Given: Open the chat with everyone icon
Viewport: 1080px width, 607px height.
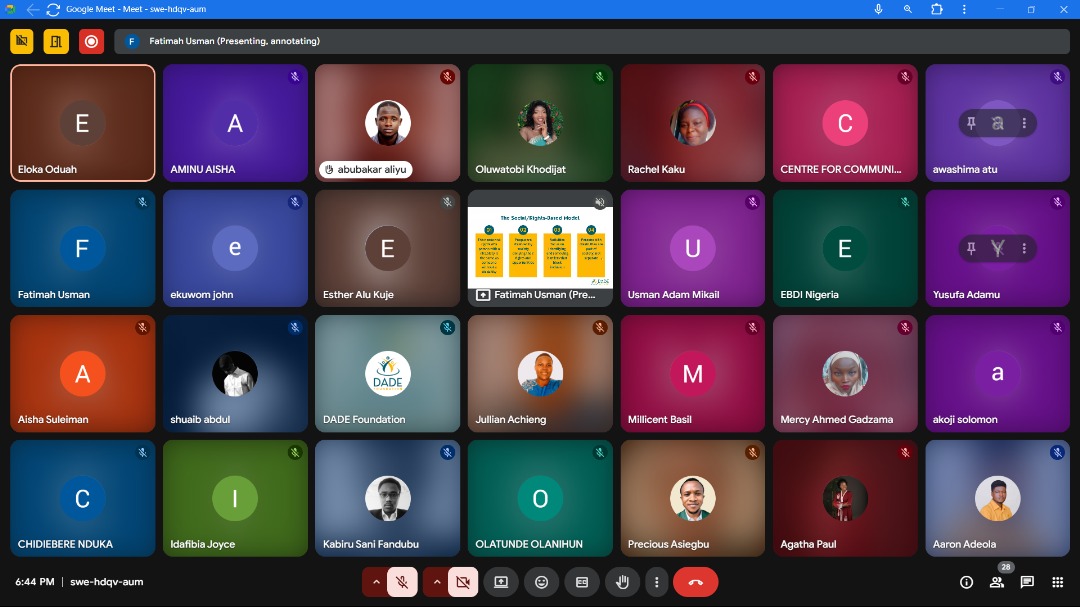Looking at the screenshot, I should (x=1027, y=582).
